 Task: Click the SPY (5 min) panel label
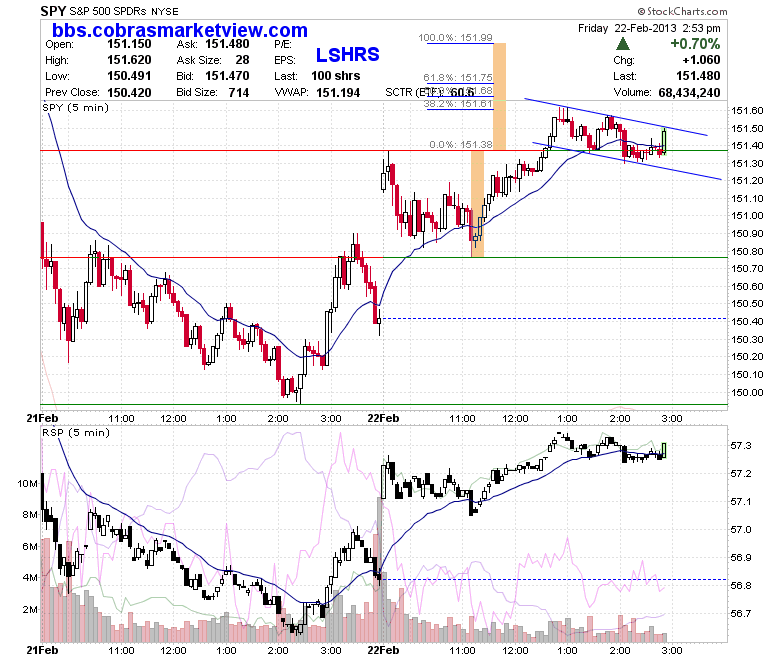[x=76, y=107]
